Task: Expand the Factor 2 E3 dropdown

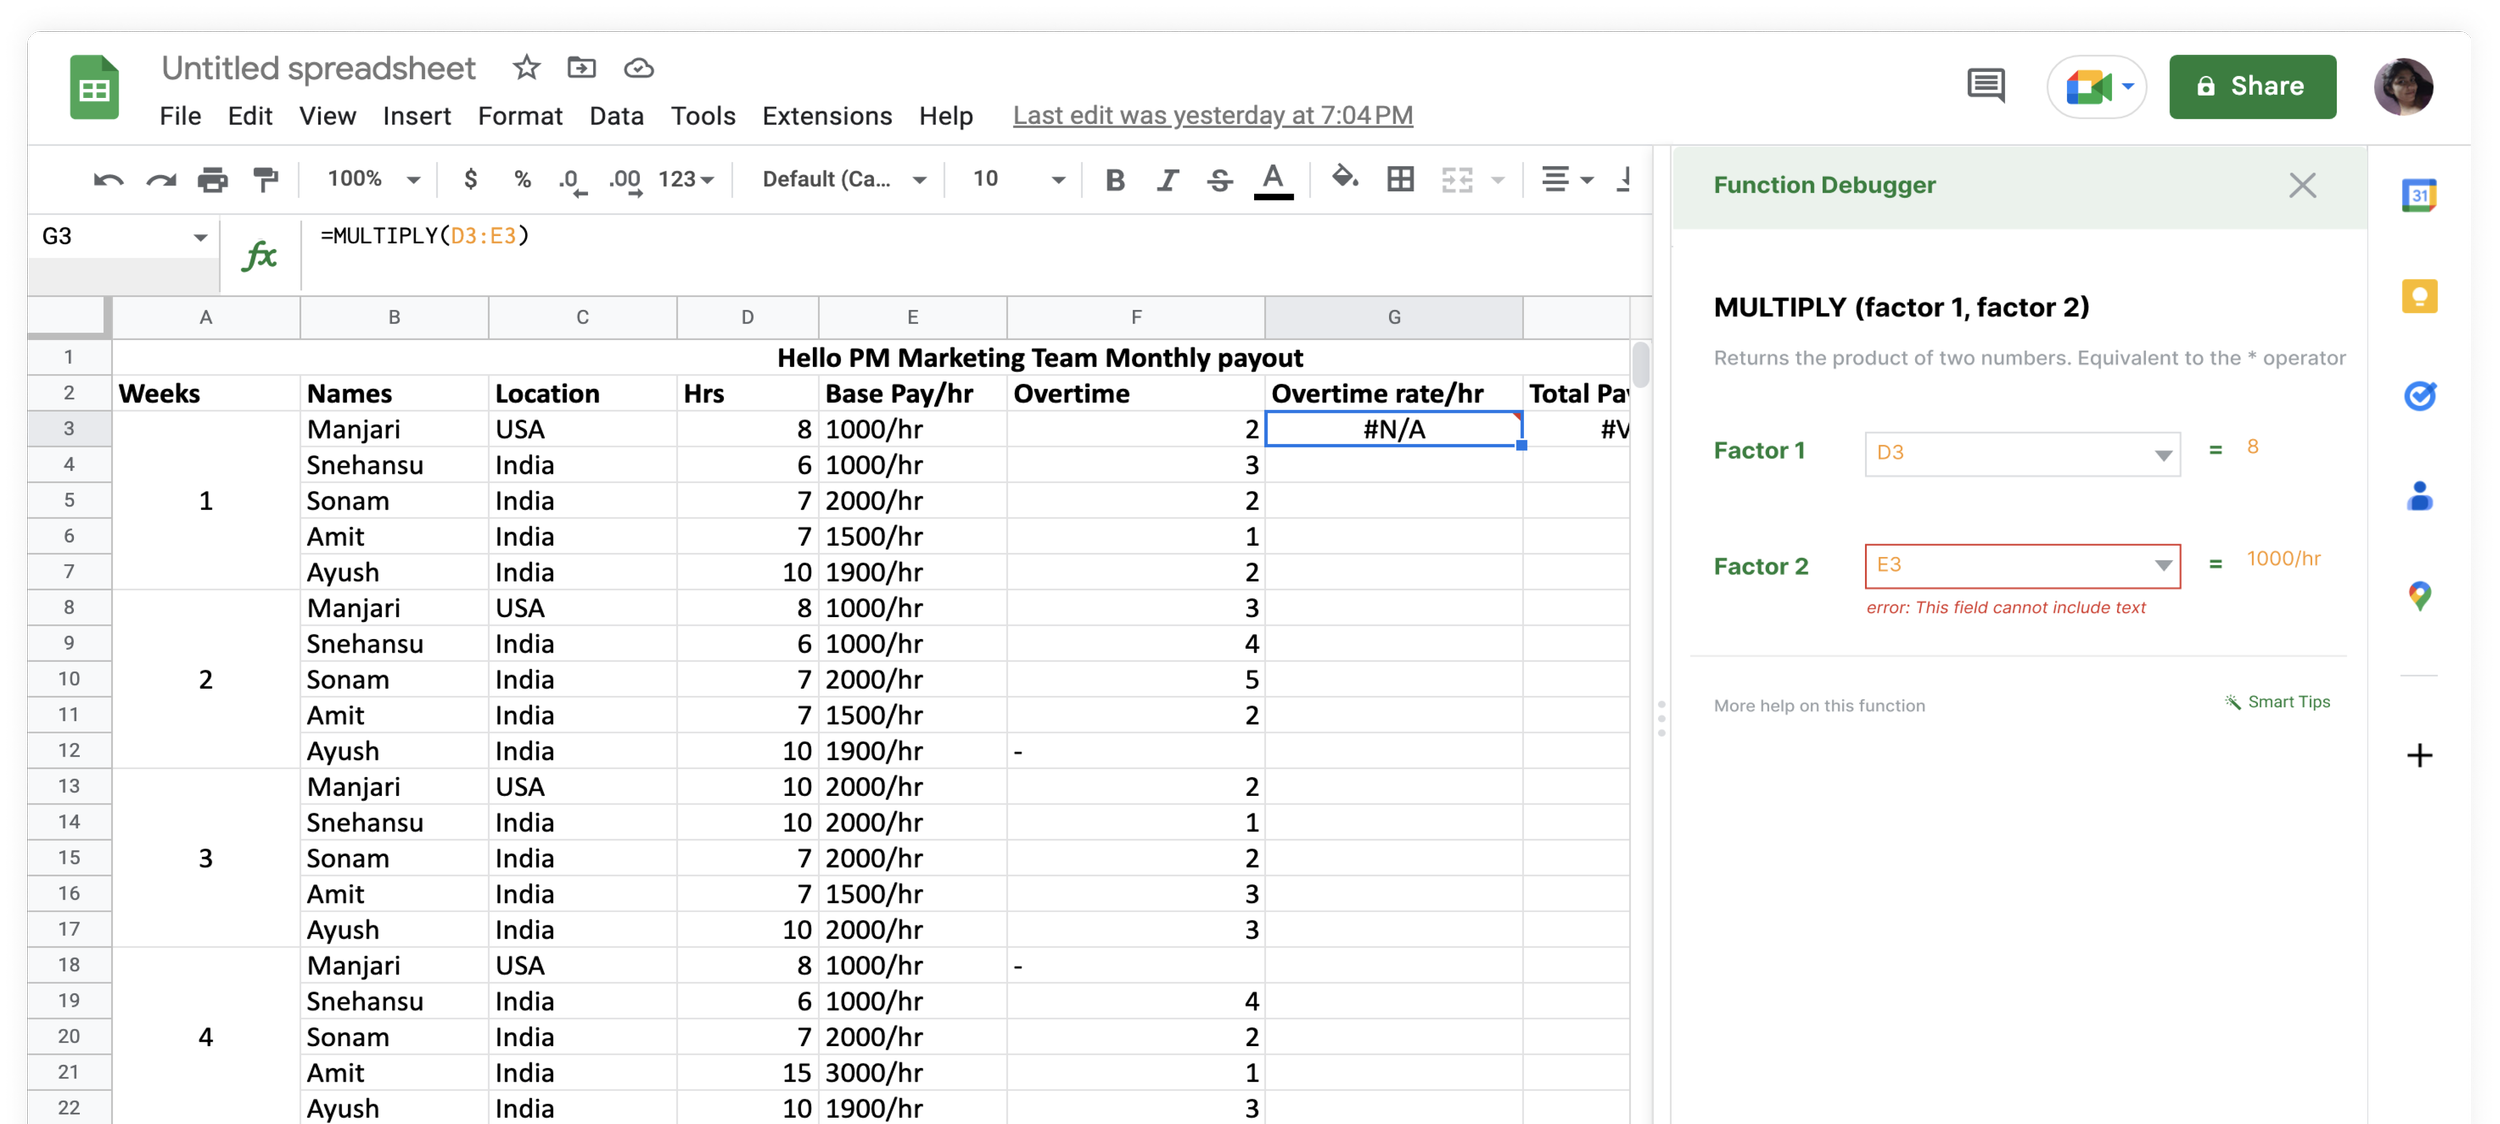Action: [x=2162, y=566]
